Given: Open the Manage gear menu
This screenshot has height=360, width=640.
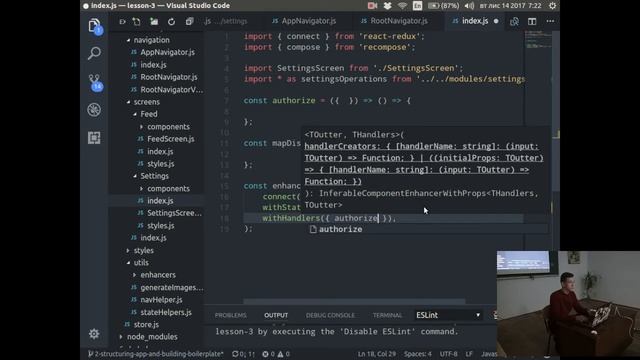Looking at the screenshot, I should click(94, 334).
